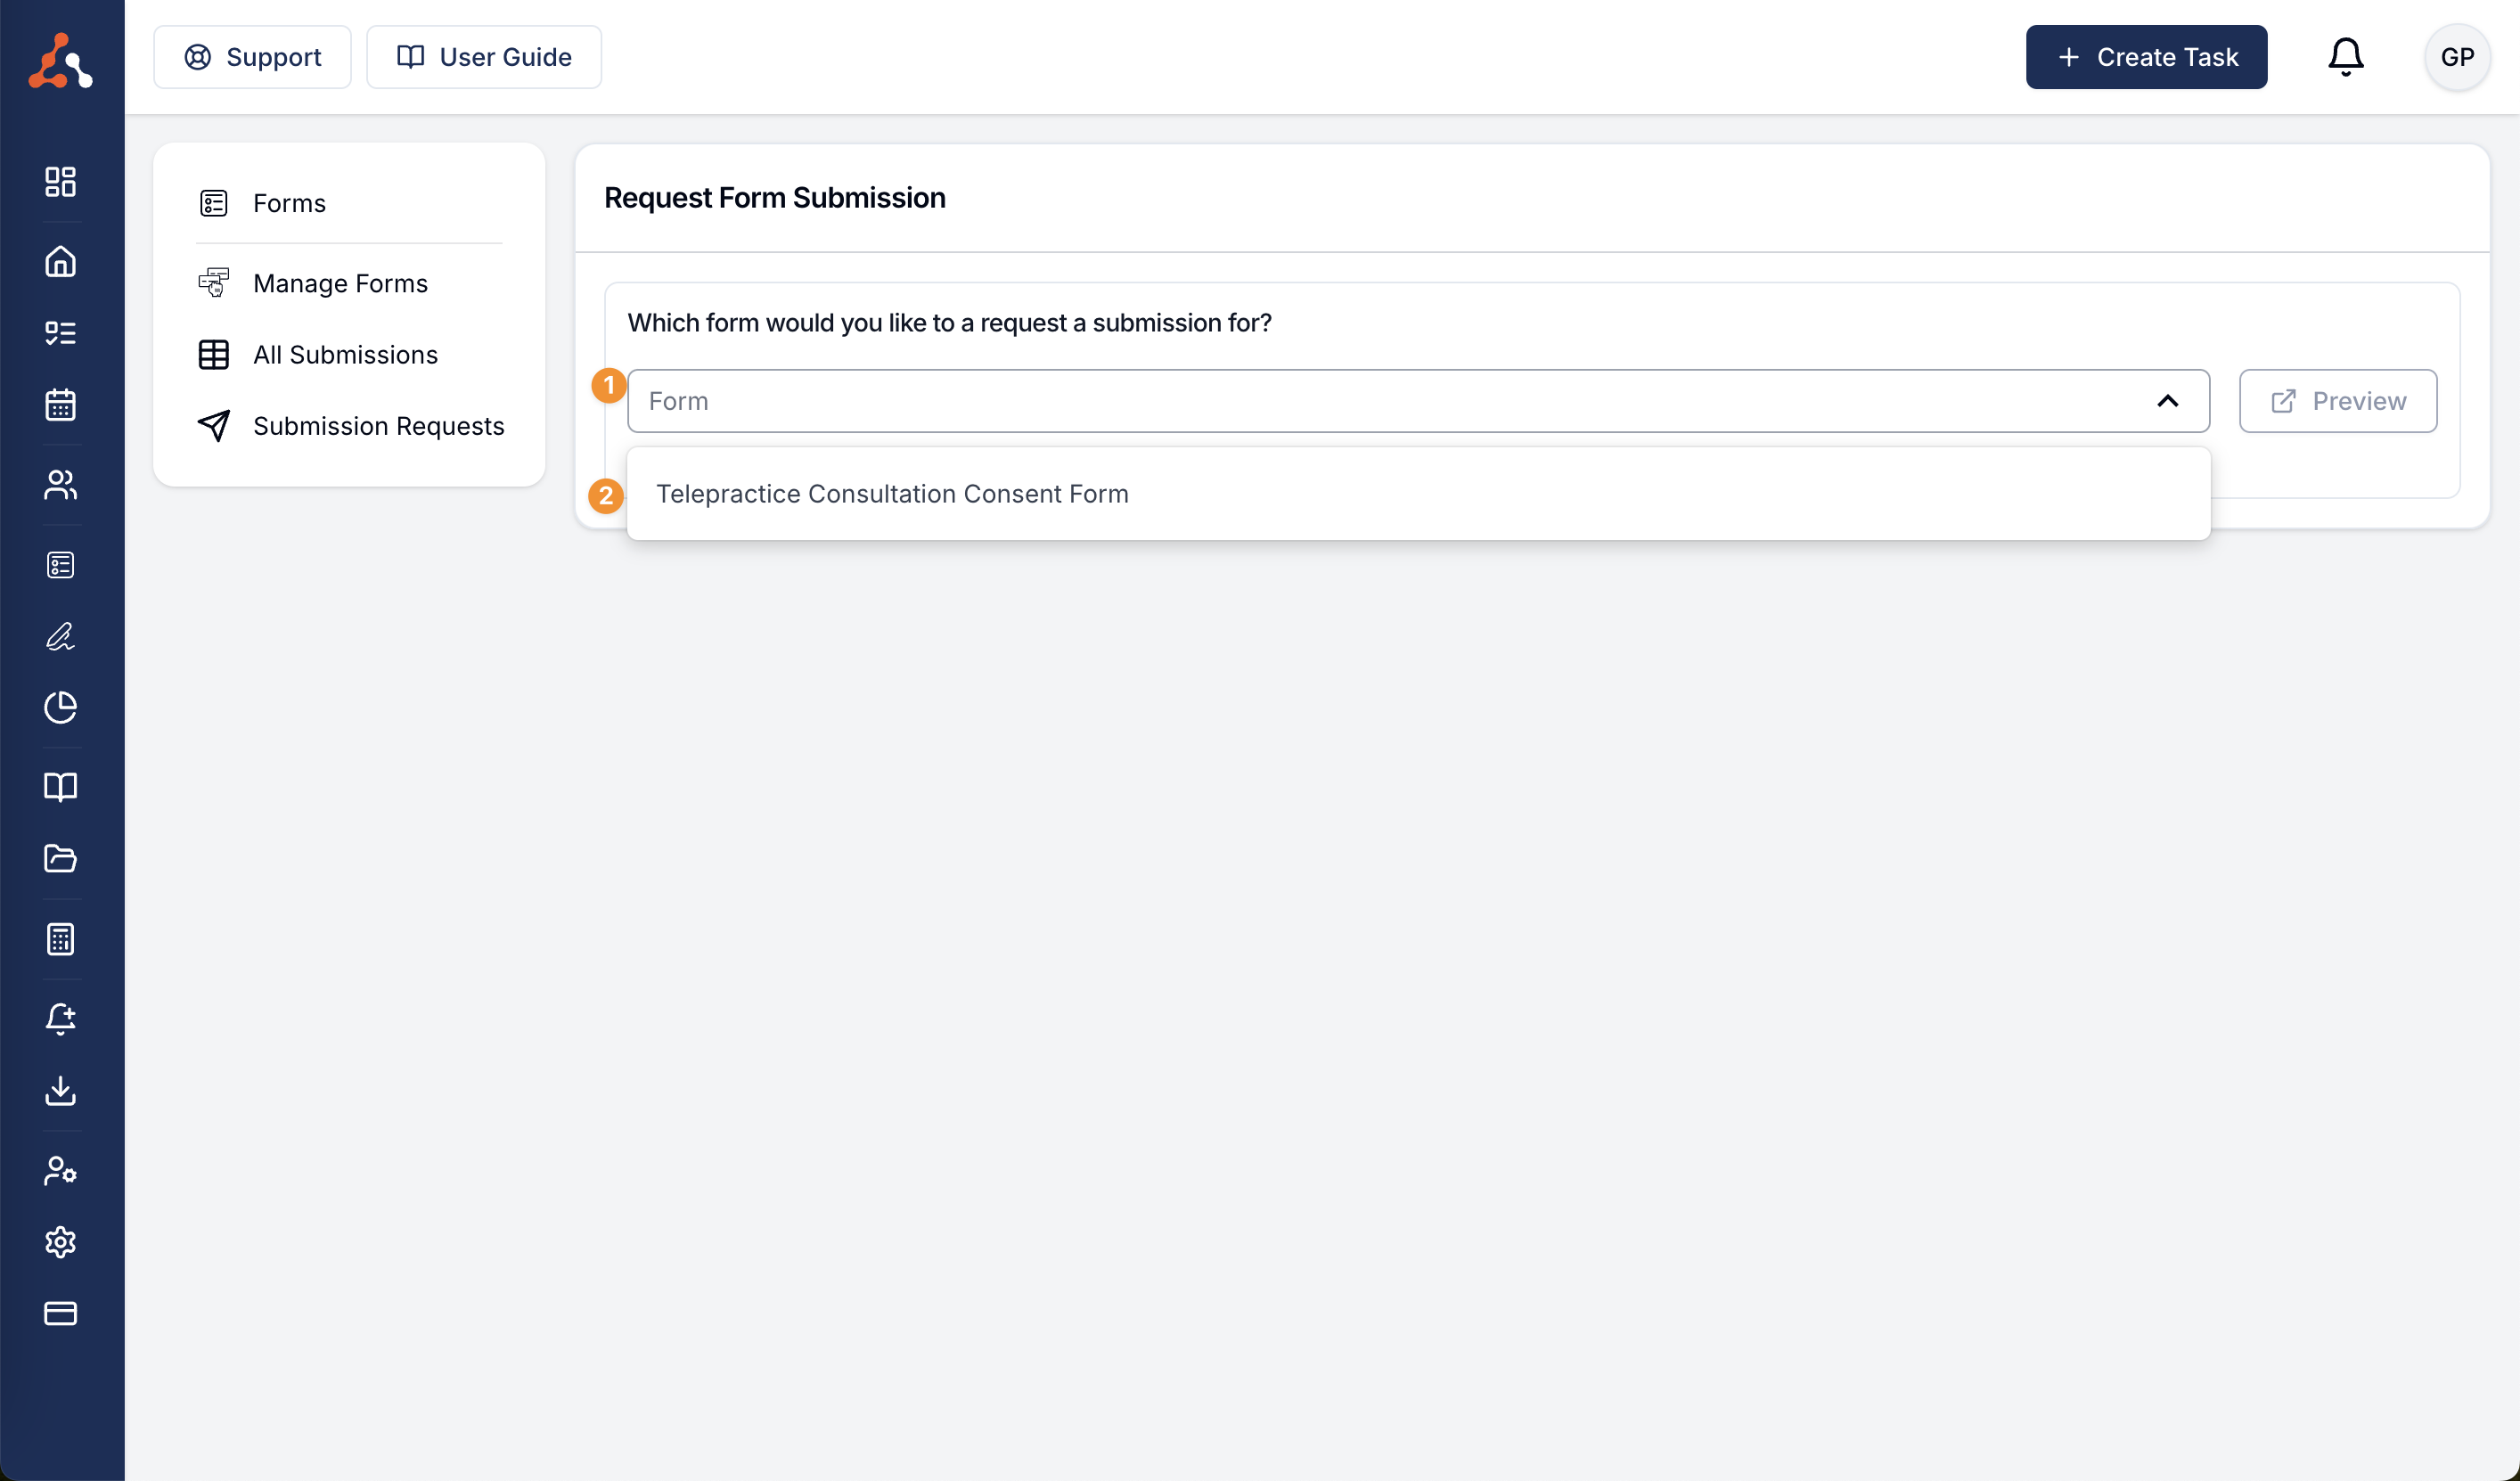
Task: Open the downloads icon in sidebar
Action: point(60,1091)
